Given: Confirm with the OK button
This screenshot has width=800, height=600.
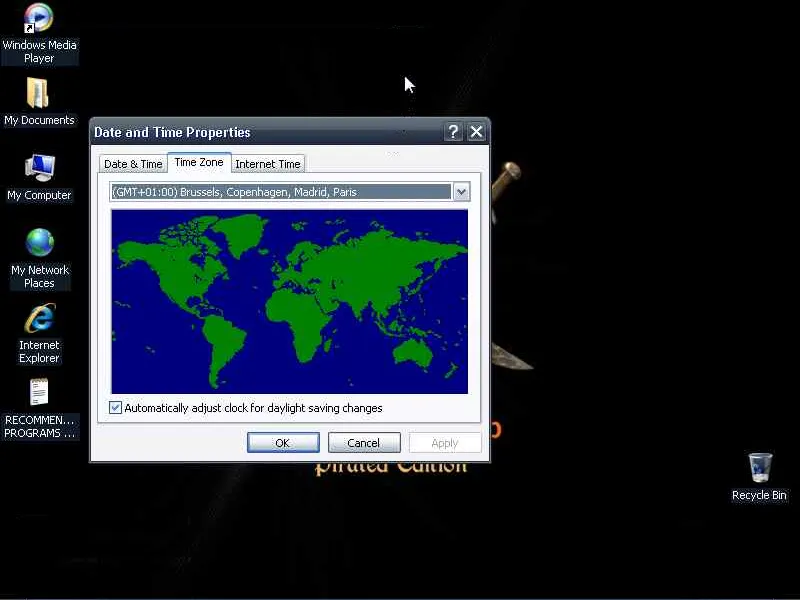Looking at the screenshot, I should (283, 442).
